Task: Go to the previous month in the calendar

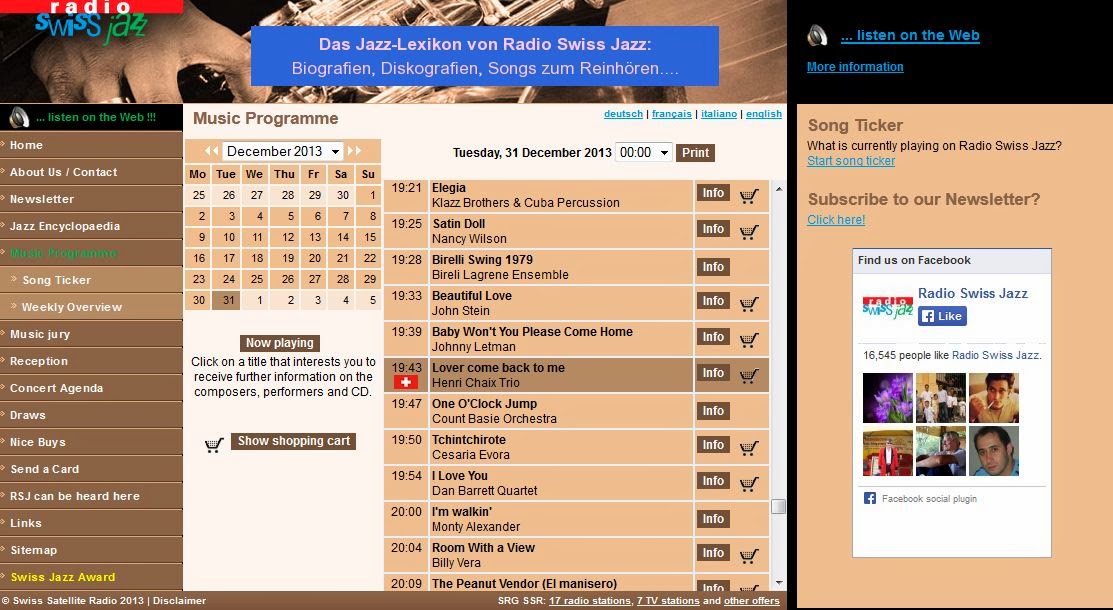Action: pyautogui.click(x=211, y=151)
